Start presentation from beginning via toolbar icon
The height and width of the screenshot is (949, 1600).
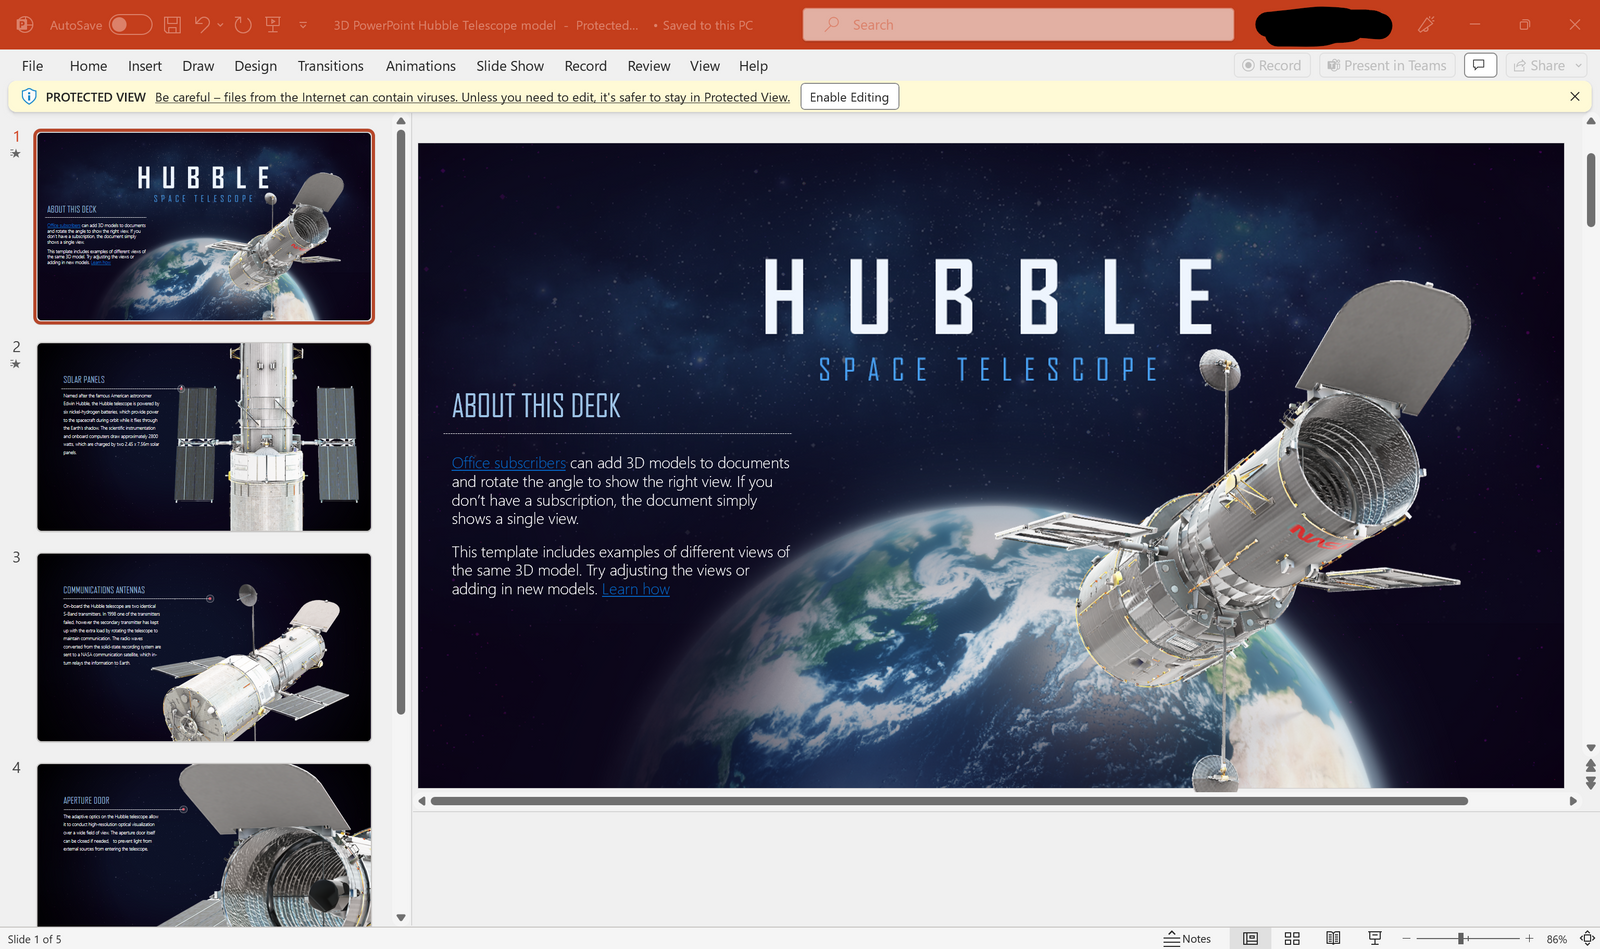coord(272,25)
